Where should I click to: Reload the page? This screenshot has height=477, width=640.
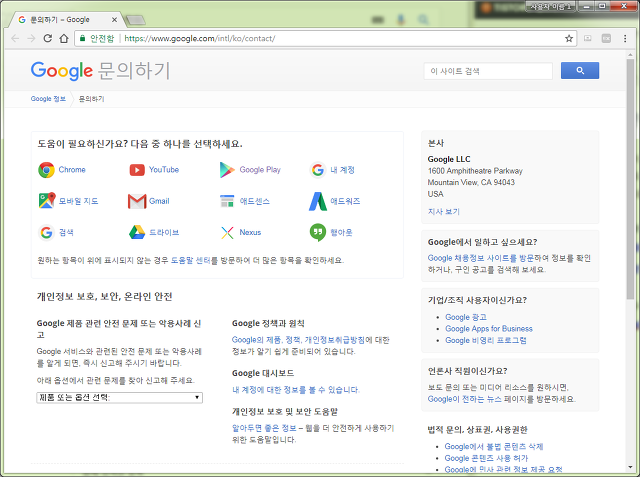(x=47, y=38)
